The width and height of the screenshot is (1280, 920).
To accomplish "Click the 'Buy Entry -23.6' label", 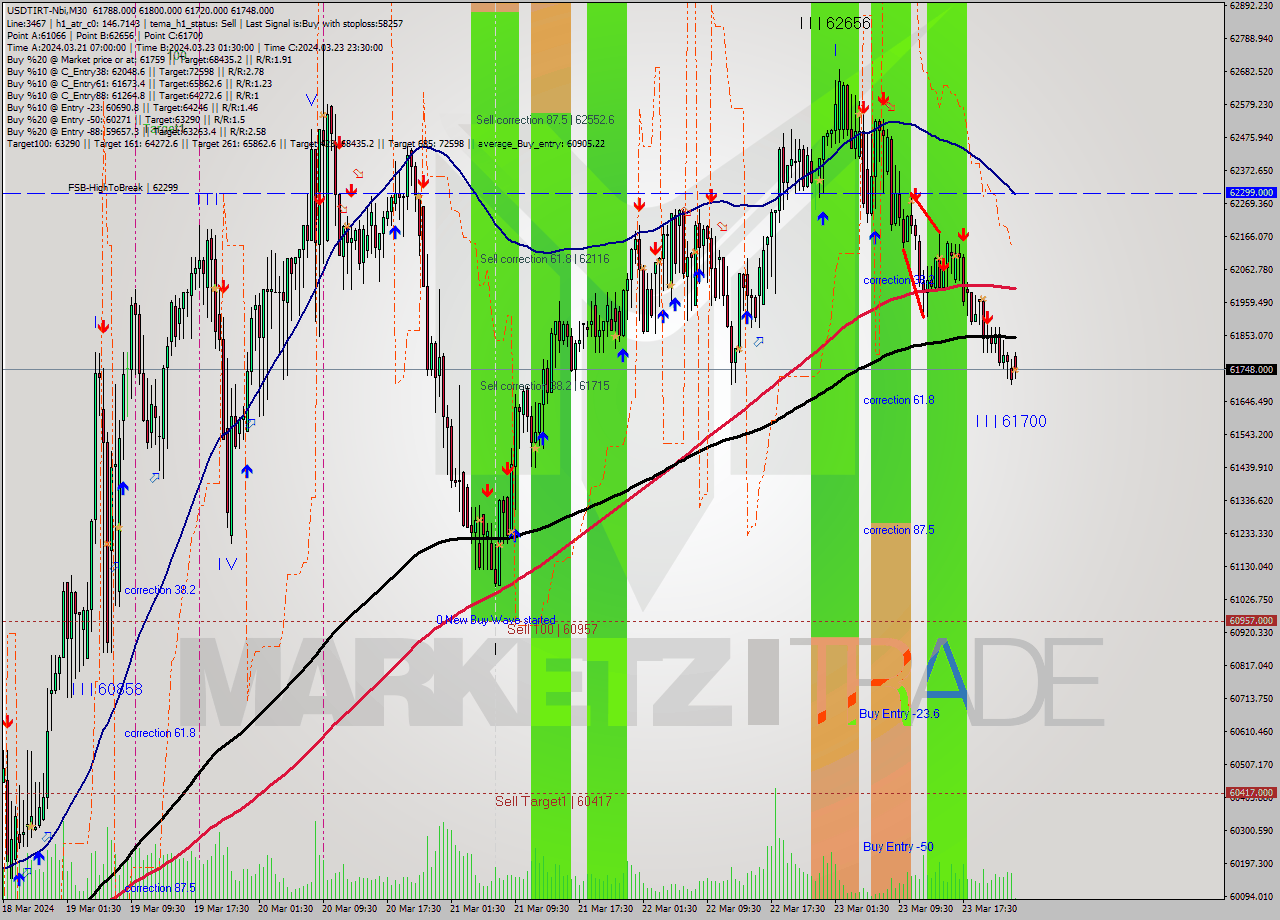I will point(899,713).
